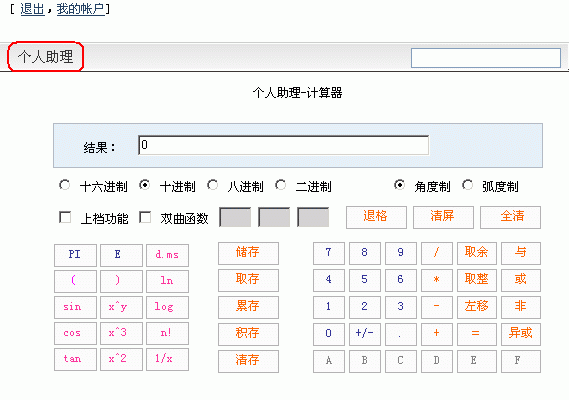Screen dimensions: 569x400
Task: Apply the sin function
Action: (75, 307)
